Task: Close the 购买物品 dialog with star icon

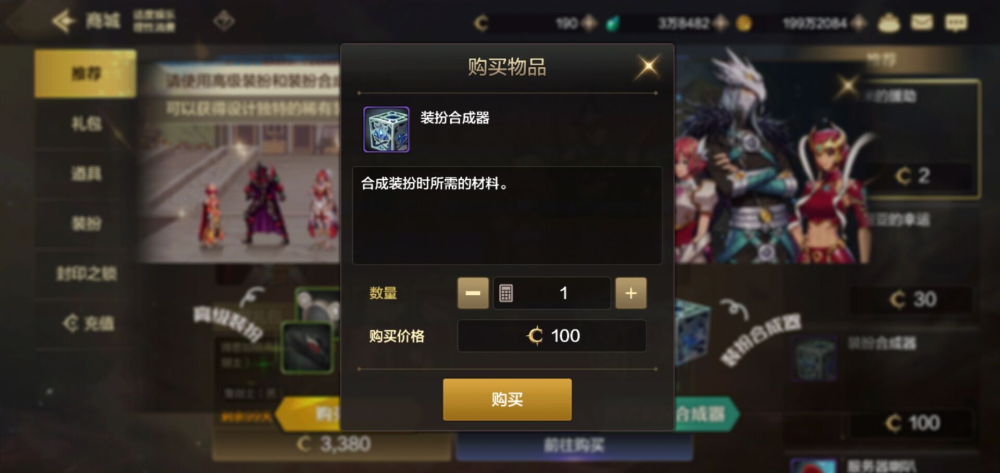Action: (x=646, y=67)
